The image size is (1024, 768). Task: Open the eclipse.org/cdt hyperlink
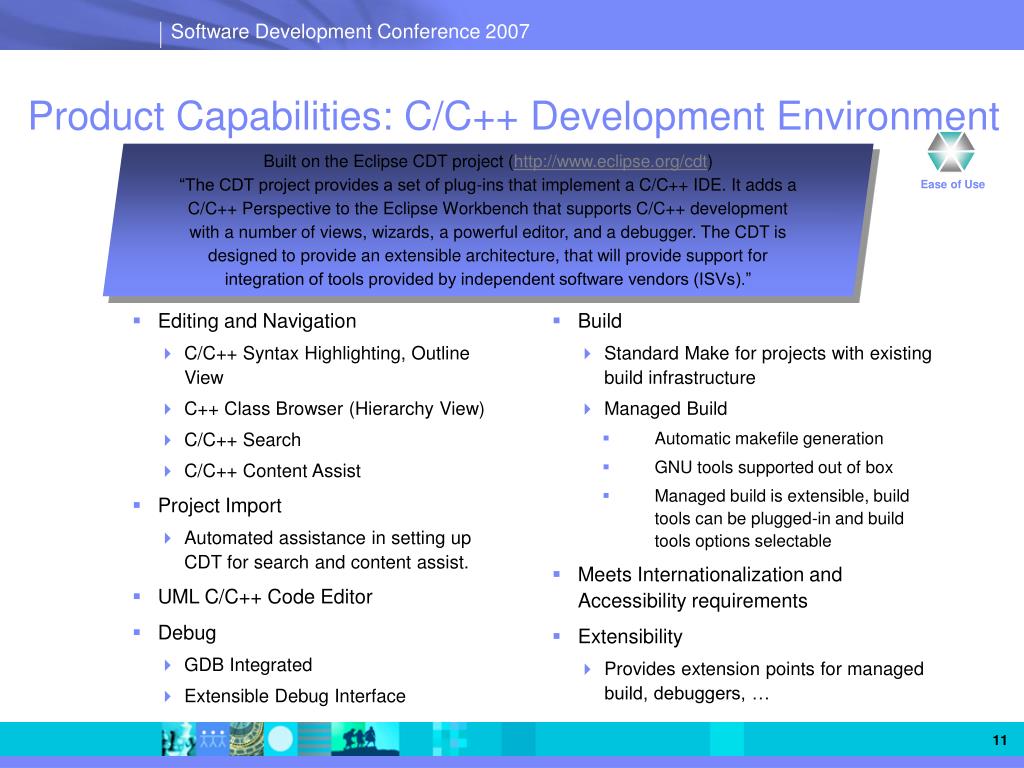tap(611, 161)
